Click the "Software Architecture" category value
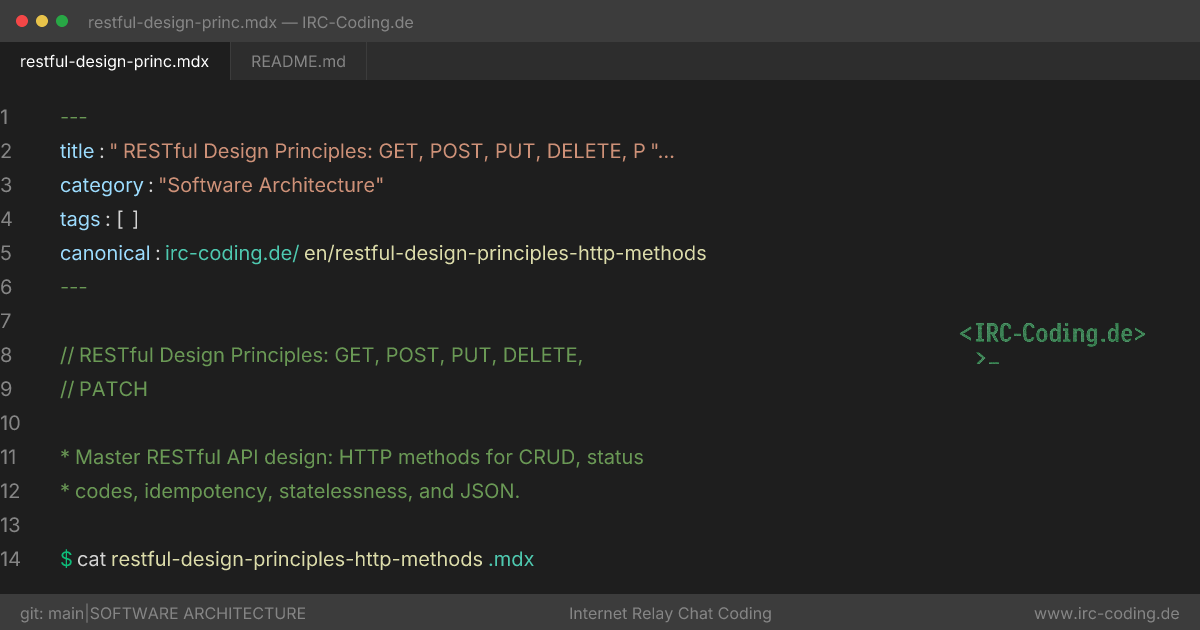This screenshot has width=1200, height=630. coord(271,185)
